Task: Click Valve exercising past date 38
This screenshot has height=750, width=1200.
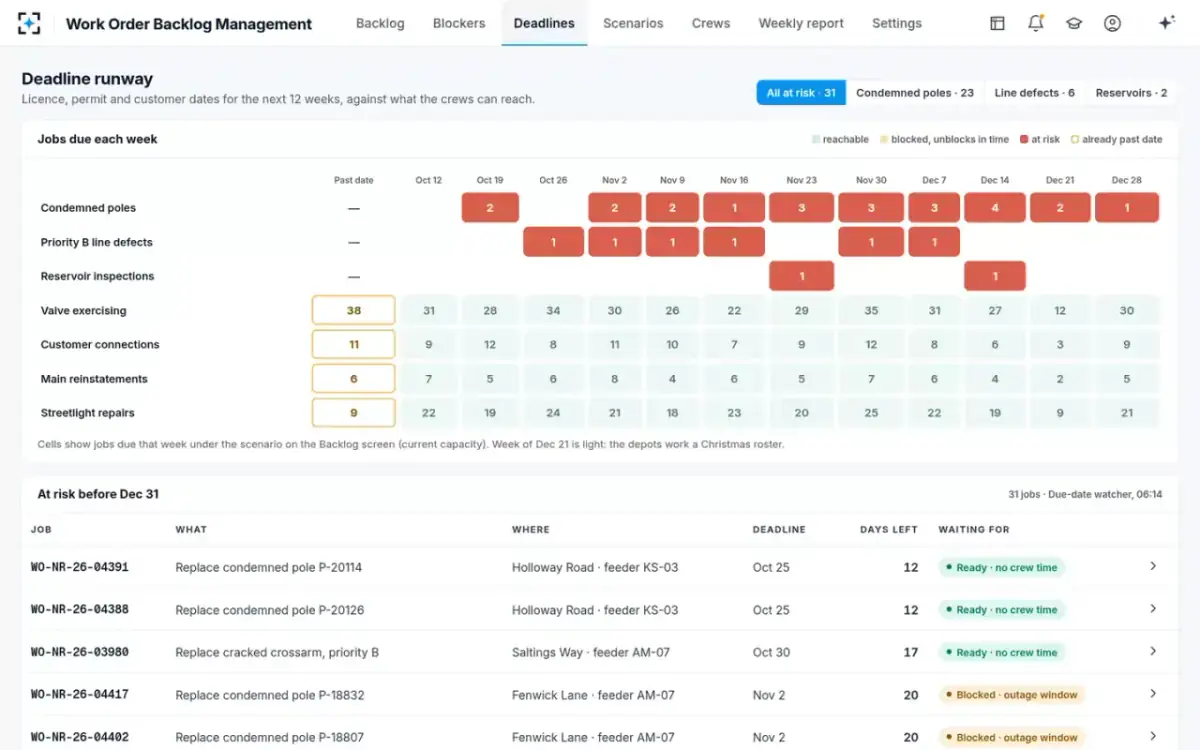Action: click(354, 310)
